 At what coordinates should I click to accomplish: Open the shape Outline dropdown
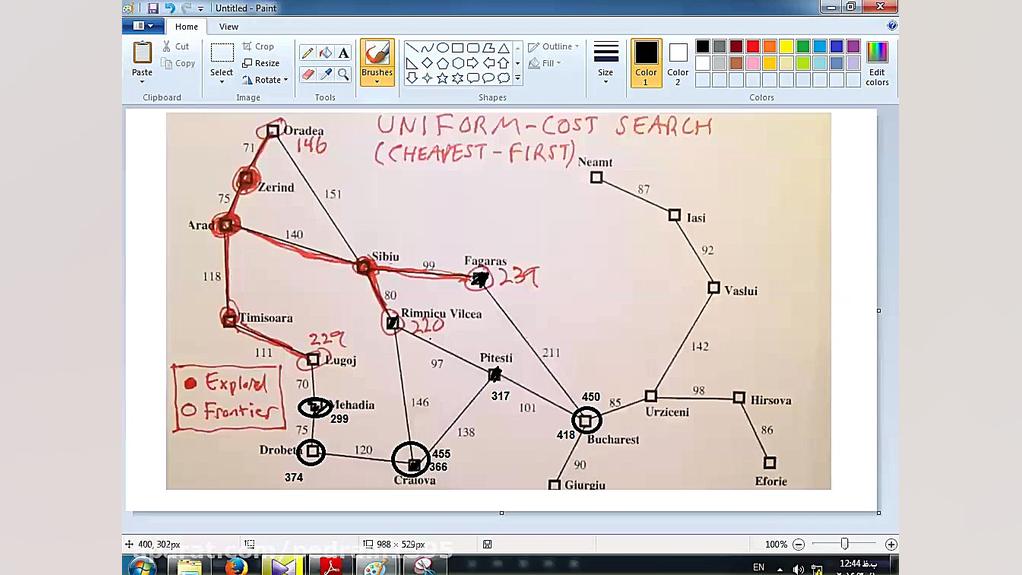tap(553, 46)
